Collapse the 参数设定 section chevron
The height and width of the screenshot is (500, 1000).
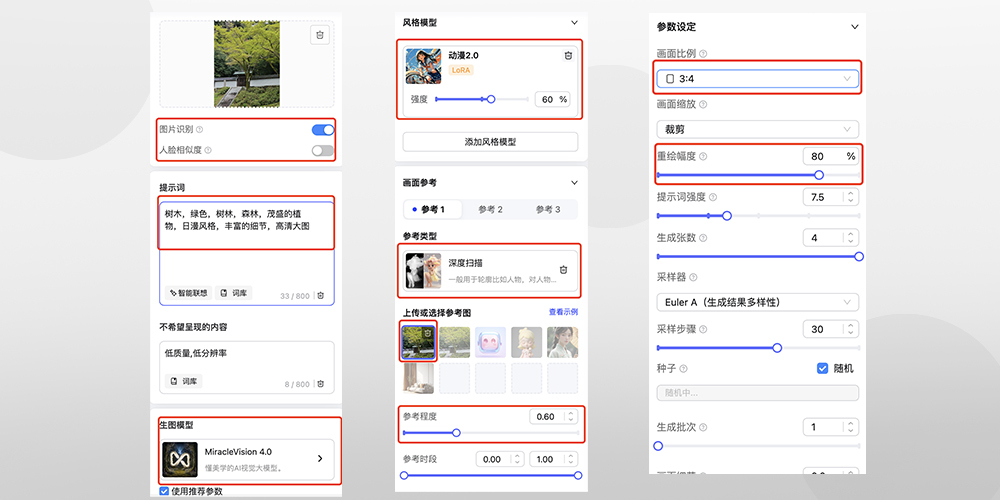pos(855,27)
